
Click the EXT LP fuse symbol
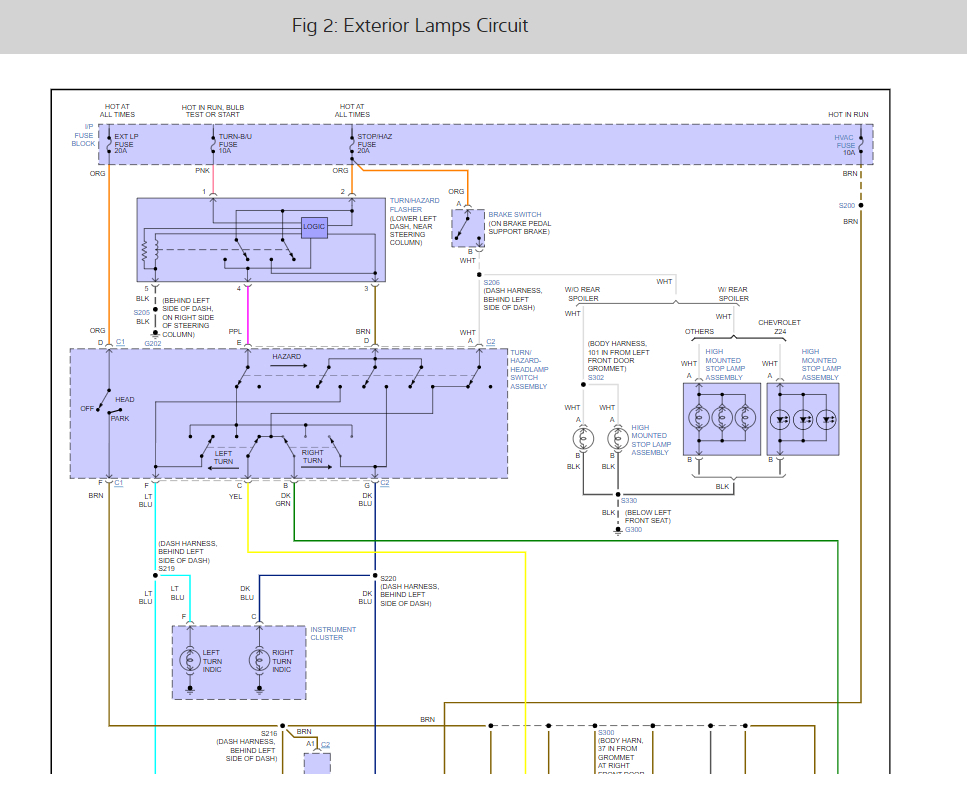tap(109, 144)
